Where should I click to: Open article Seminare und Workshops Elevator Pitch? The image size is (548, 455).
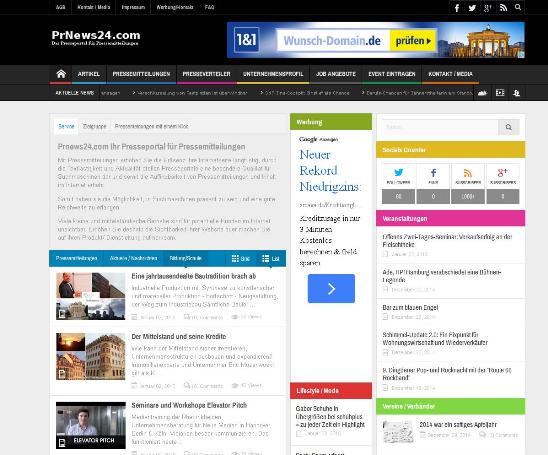(189, 405)
